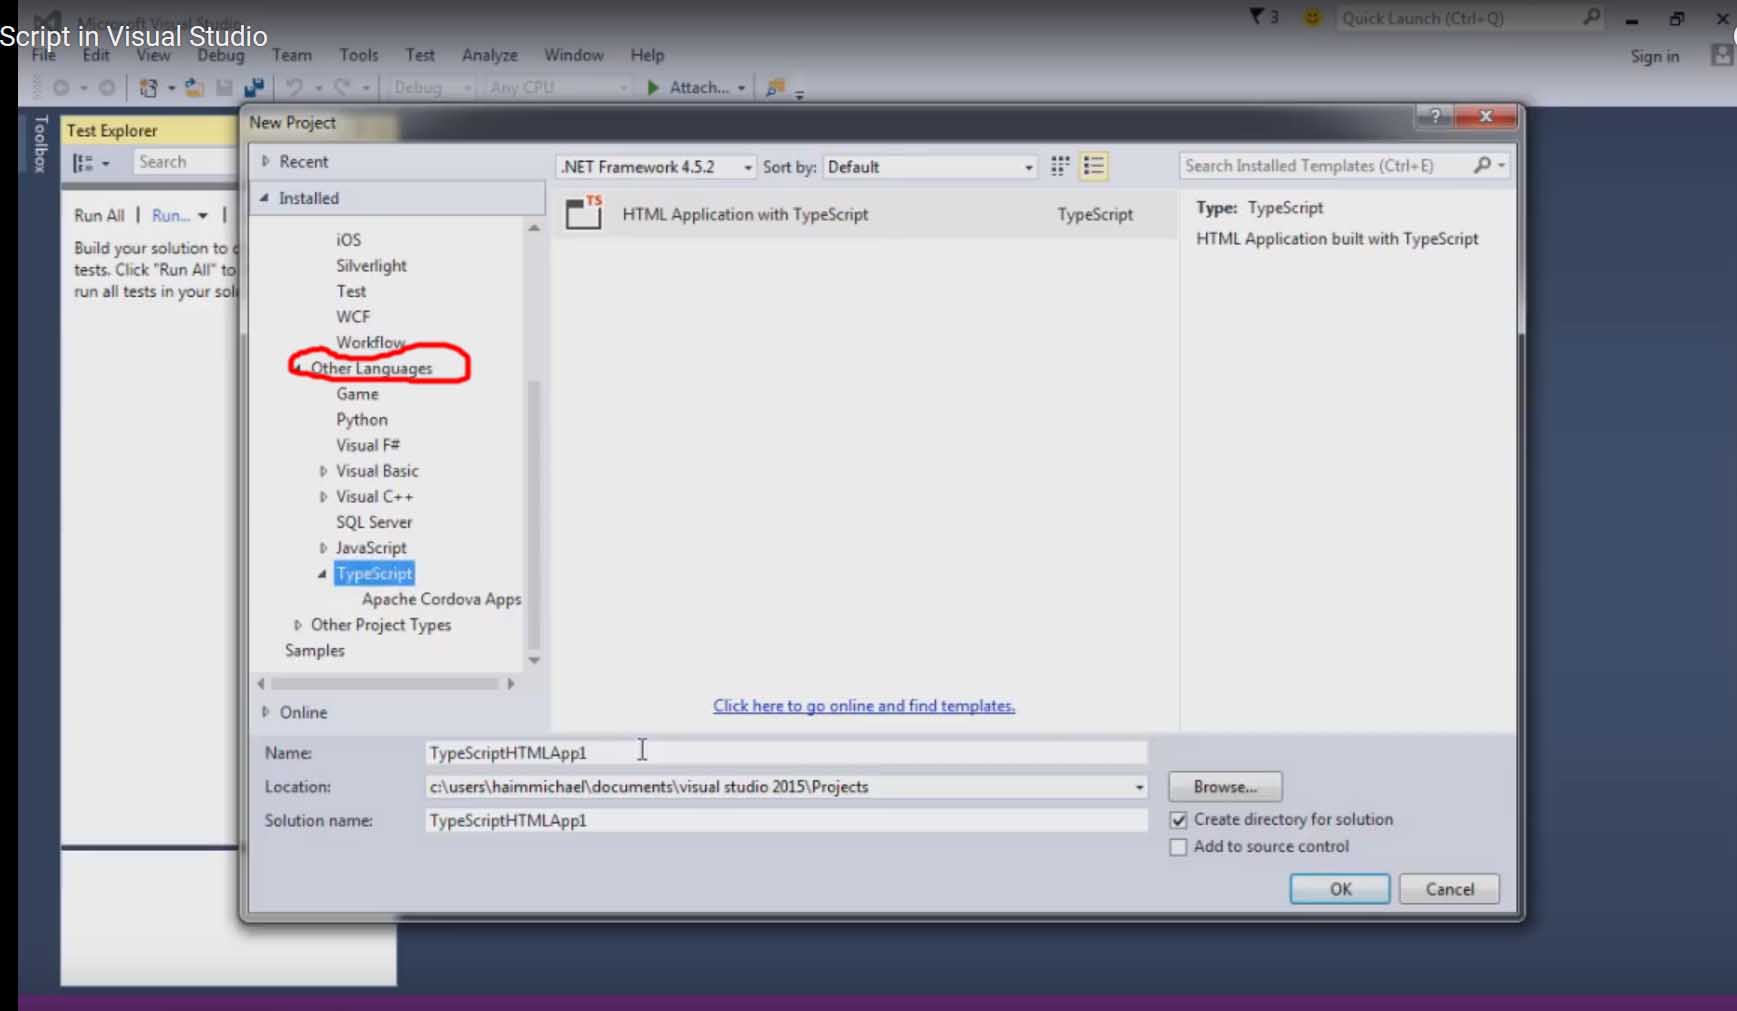The image size is (1737, 1011).
Task: Click the Browse... button
Action: point(1225,787)
